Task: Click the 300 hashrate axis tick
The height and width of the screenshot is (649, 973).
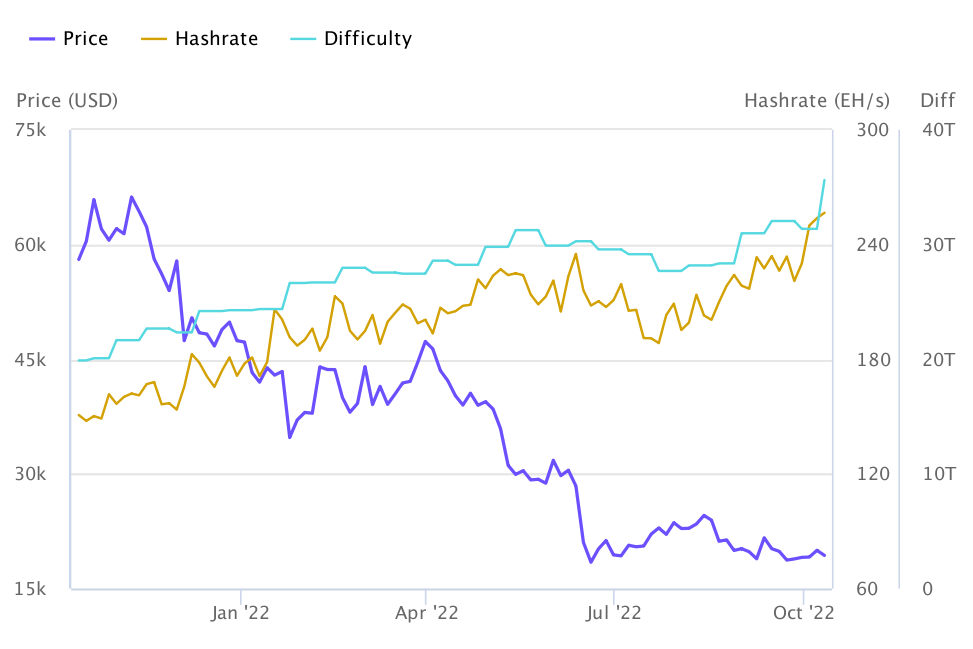Action: [x=872, y=130]
